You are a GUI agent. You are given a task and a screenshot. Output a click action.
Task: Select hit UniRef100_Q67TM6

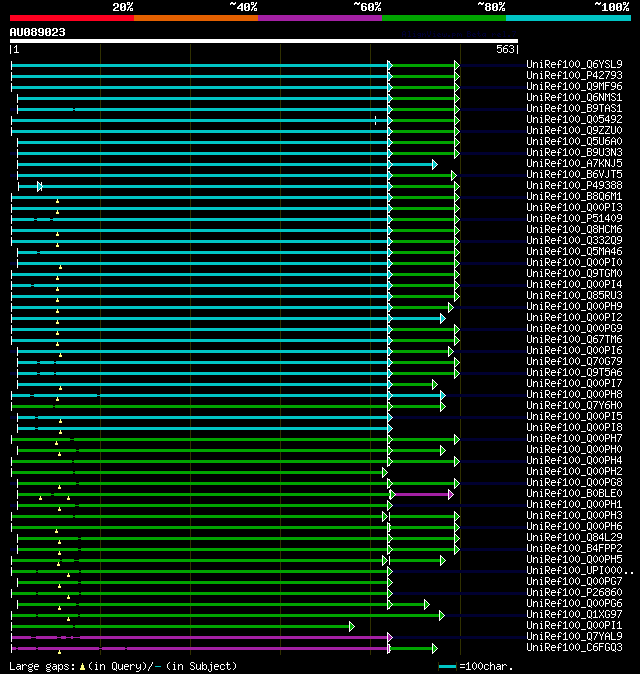tap(574, 340)
